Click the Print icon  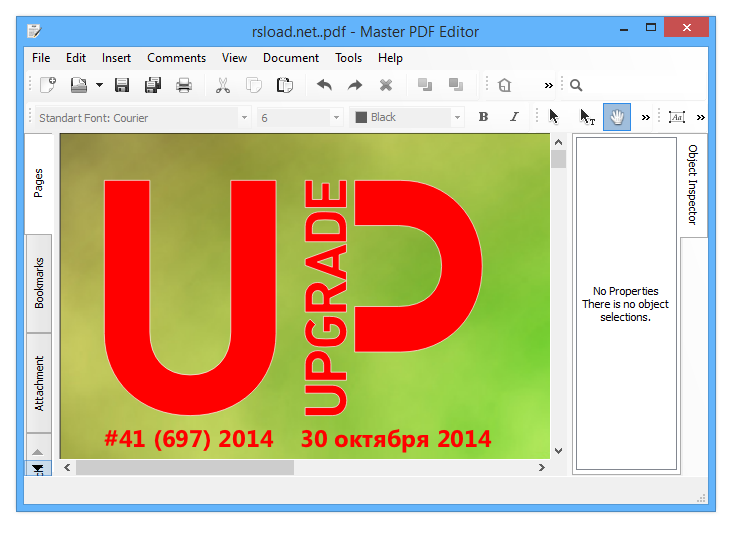click(x=184, y=85)
